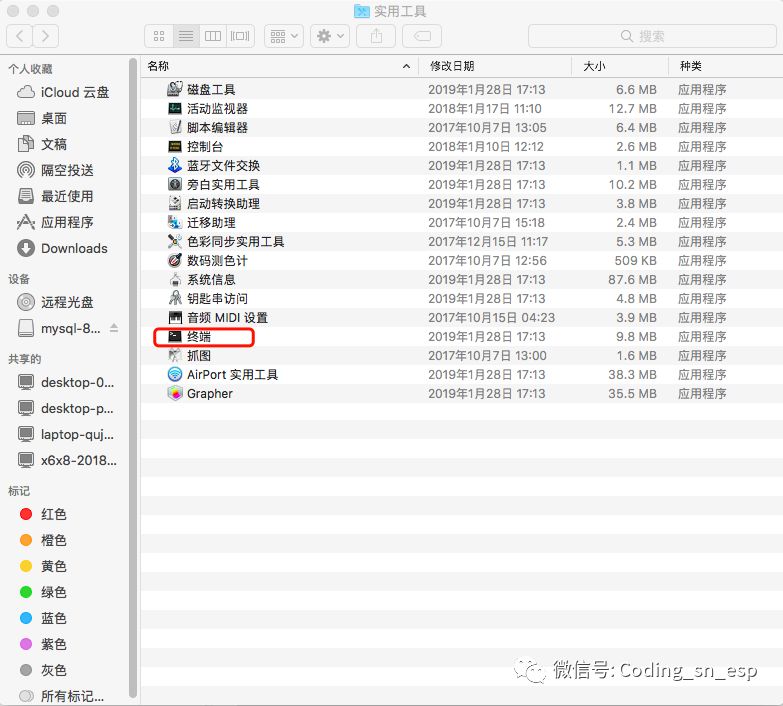The width and height of the screenshot is (783, 706).
Task: Click the edit tags toolbar button
Action: [x=422, y=36]
